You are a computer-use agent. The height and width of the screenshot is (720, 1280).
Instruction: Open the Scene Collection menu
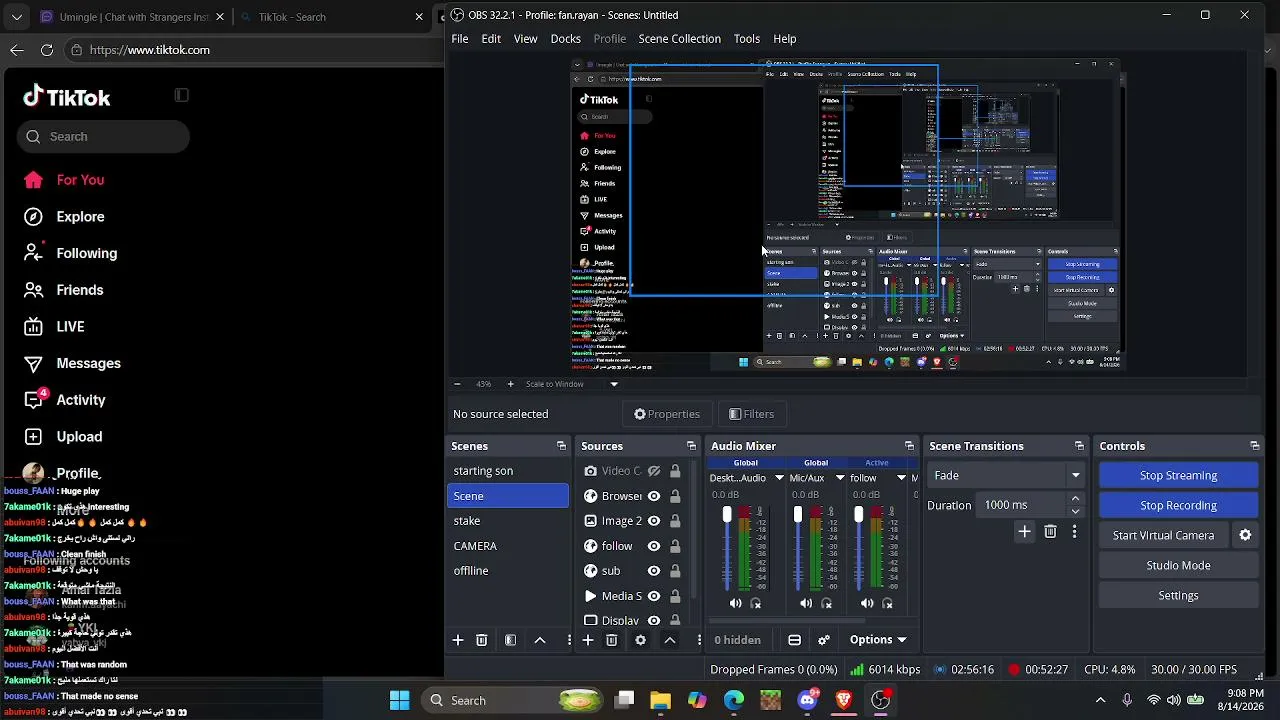(679, 39)
